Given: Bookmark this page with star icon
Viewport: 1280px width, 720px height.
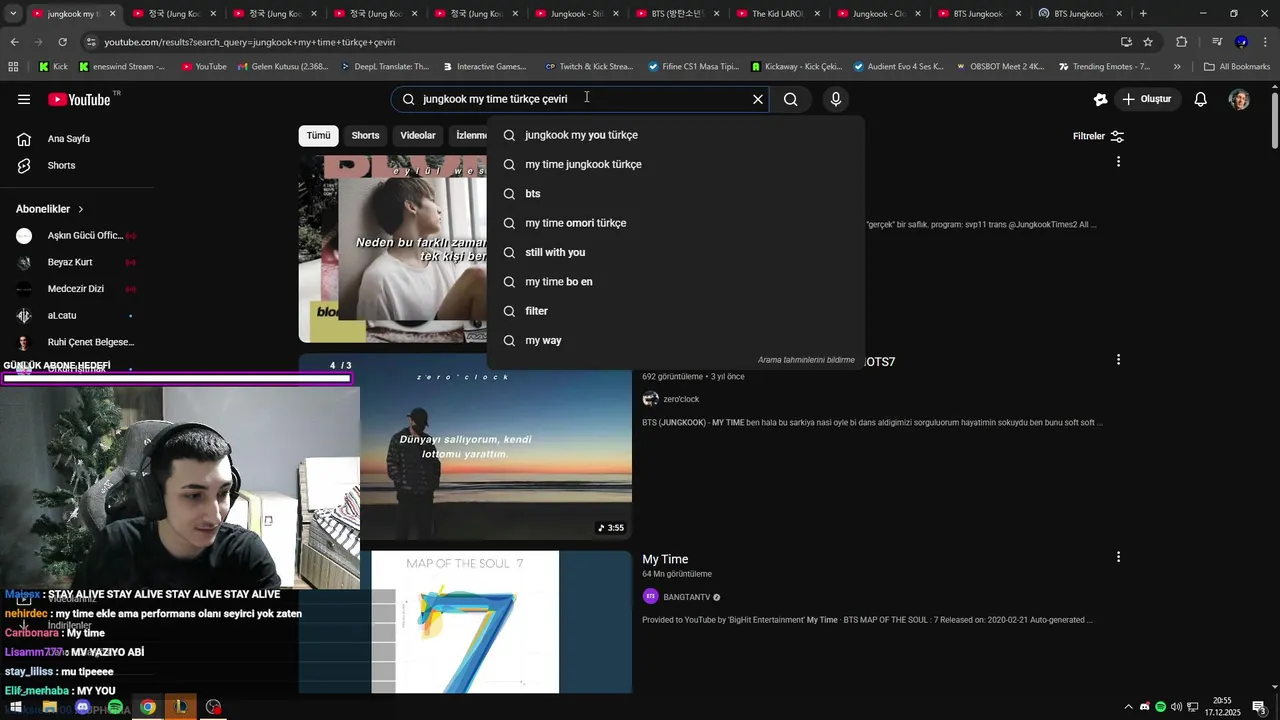Looking at the screenshot, I should [1148, 42].
